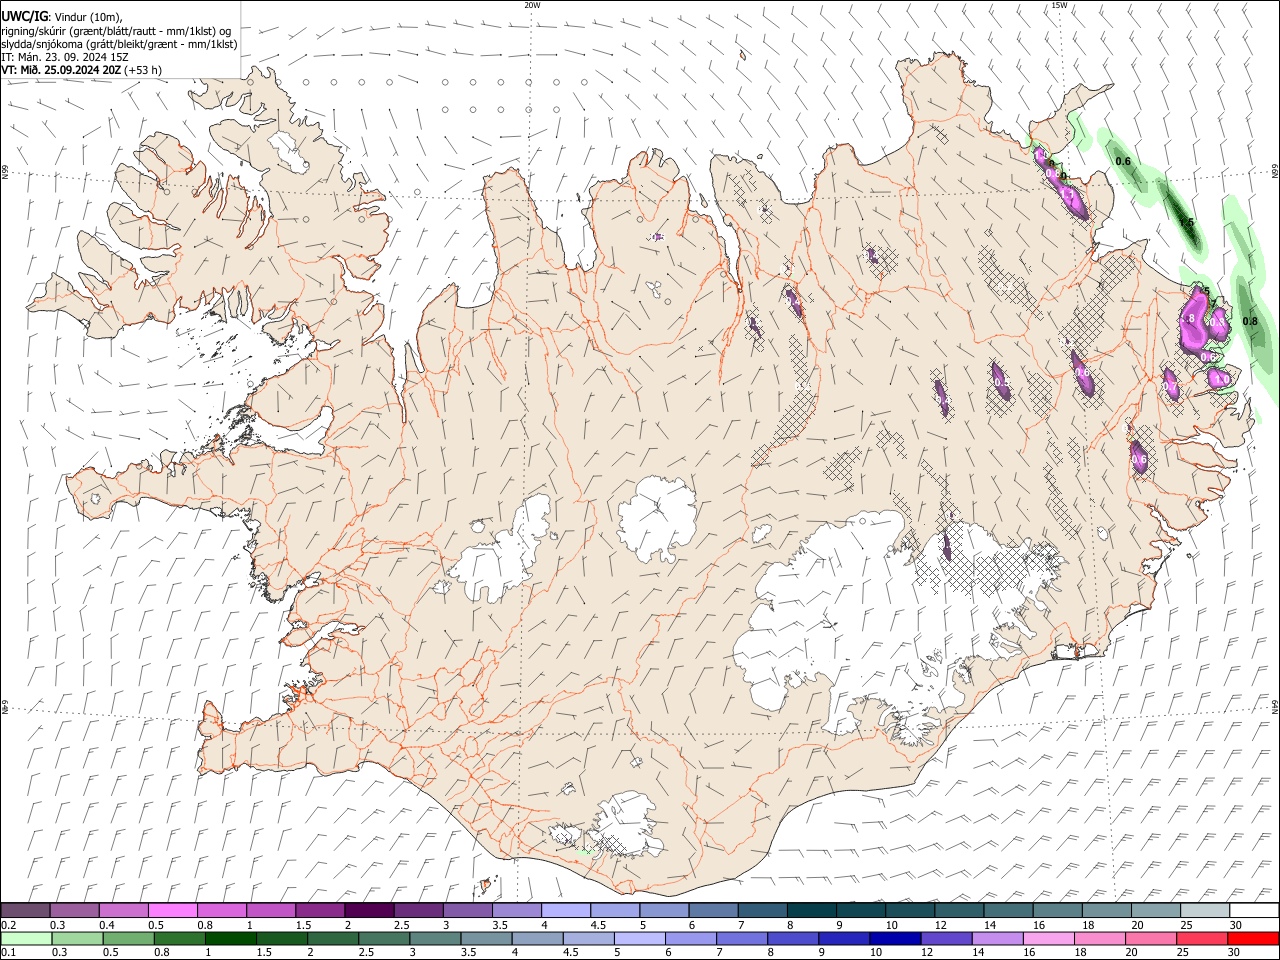Screen dimensions: 1280x960
Task: Click the top-row swatch between 1 and 1.5
Action: [x=270, y=911]
